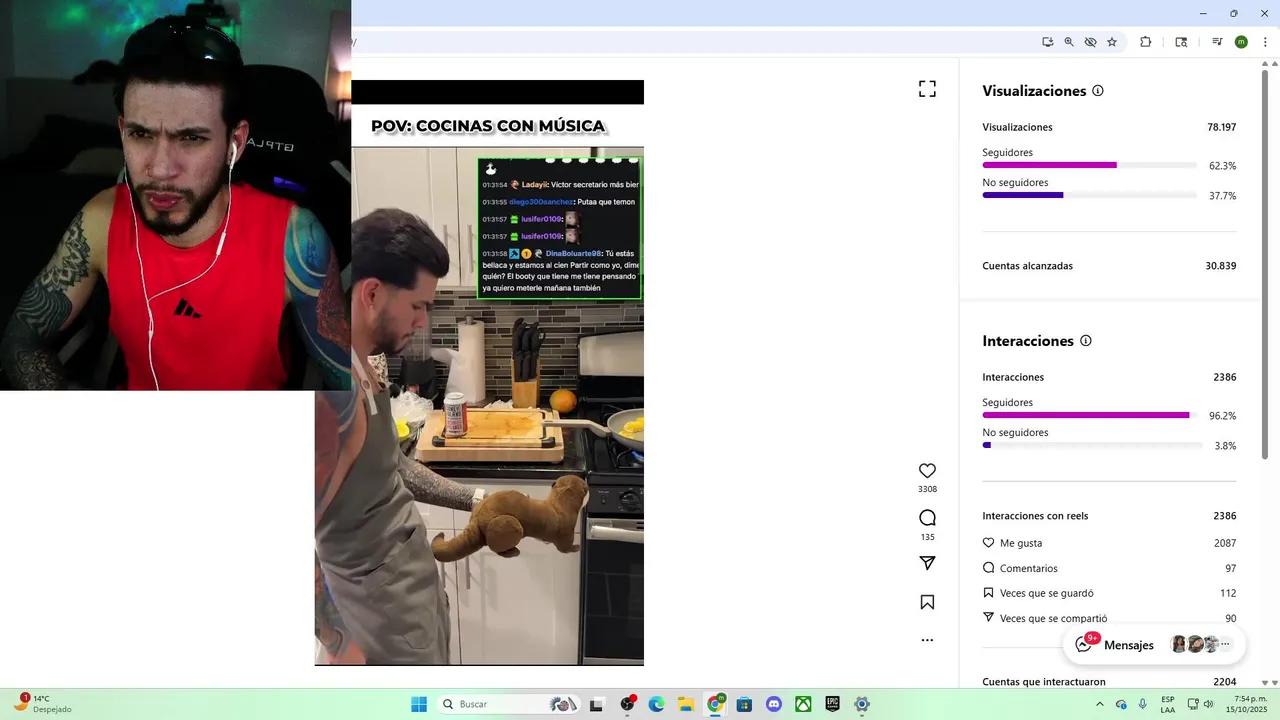The image size is (1280, 720).
Task: Like the reel with the heart icon
Action: 927,471
